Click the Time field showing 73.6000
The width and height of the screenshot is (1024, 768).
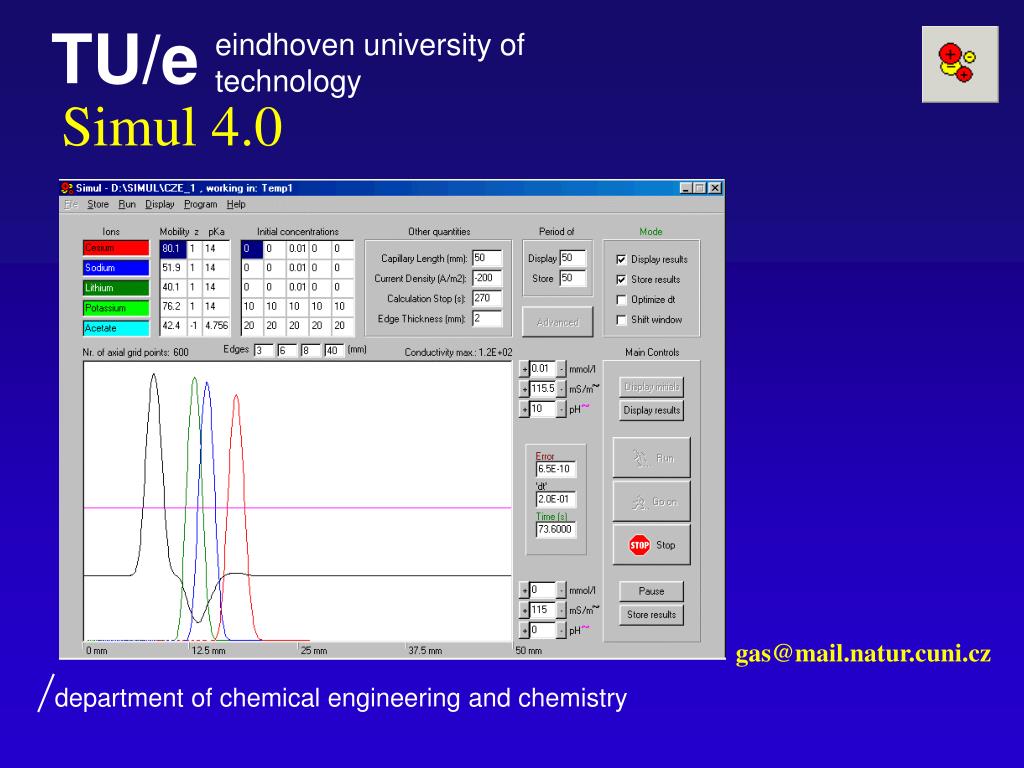pos(556,529)
